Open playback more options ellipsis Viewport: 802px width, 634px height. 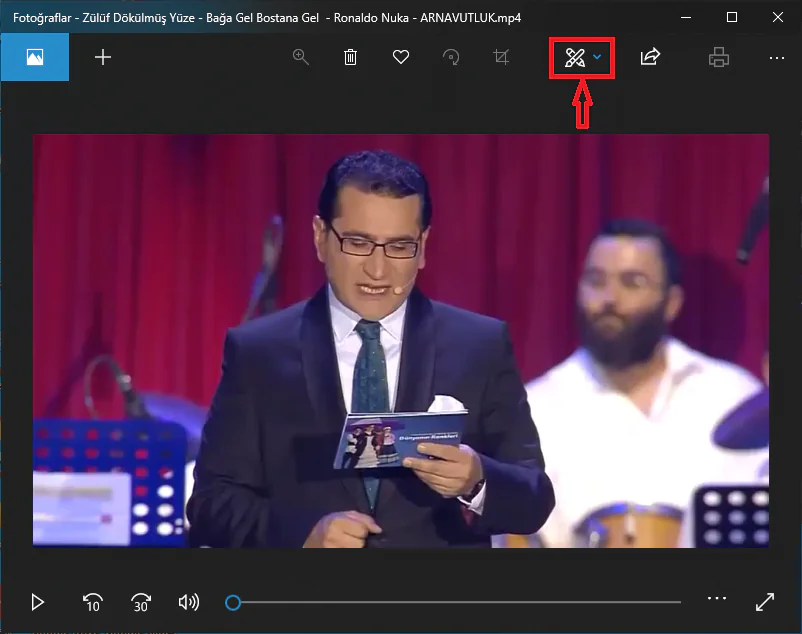[717, 598]
